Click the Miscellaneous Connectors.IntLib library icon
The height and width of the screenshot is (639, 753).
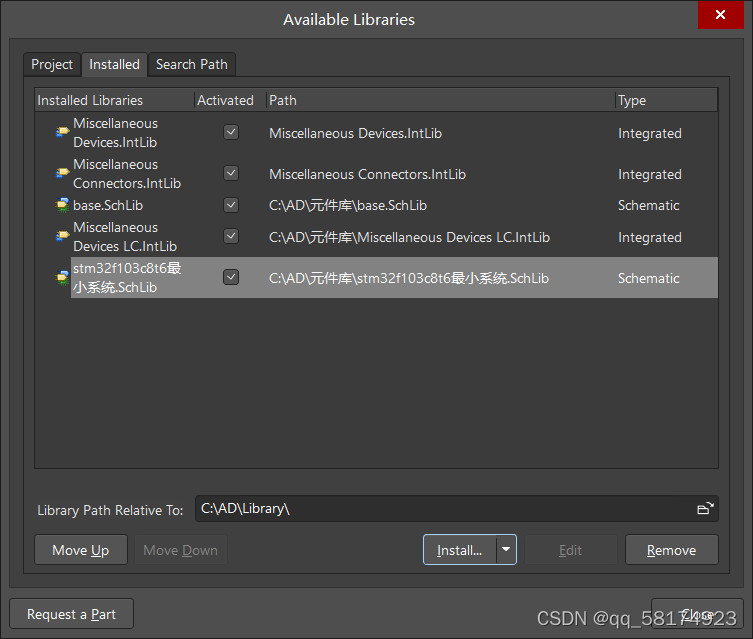point(62,174)
